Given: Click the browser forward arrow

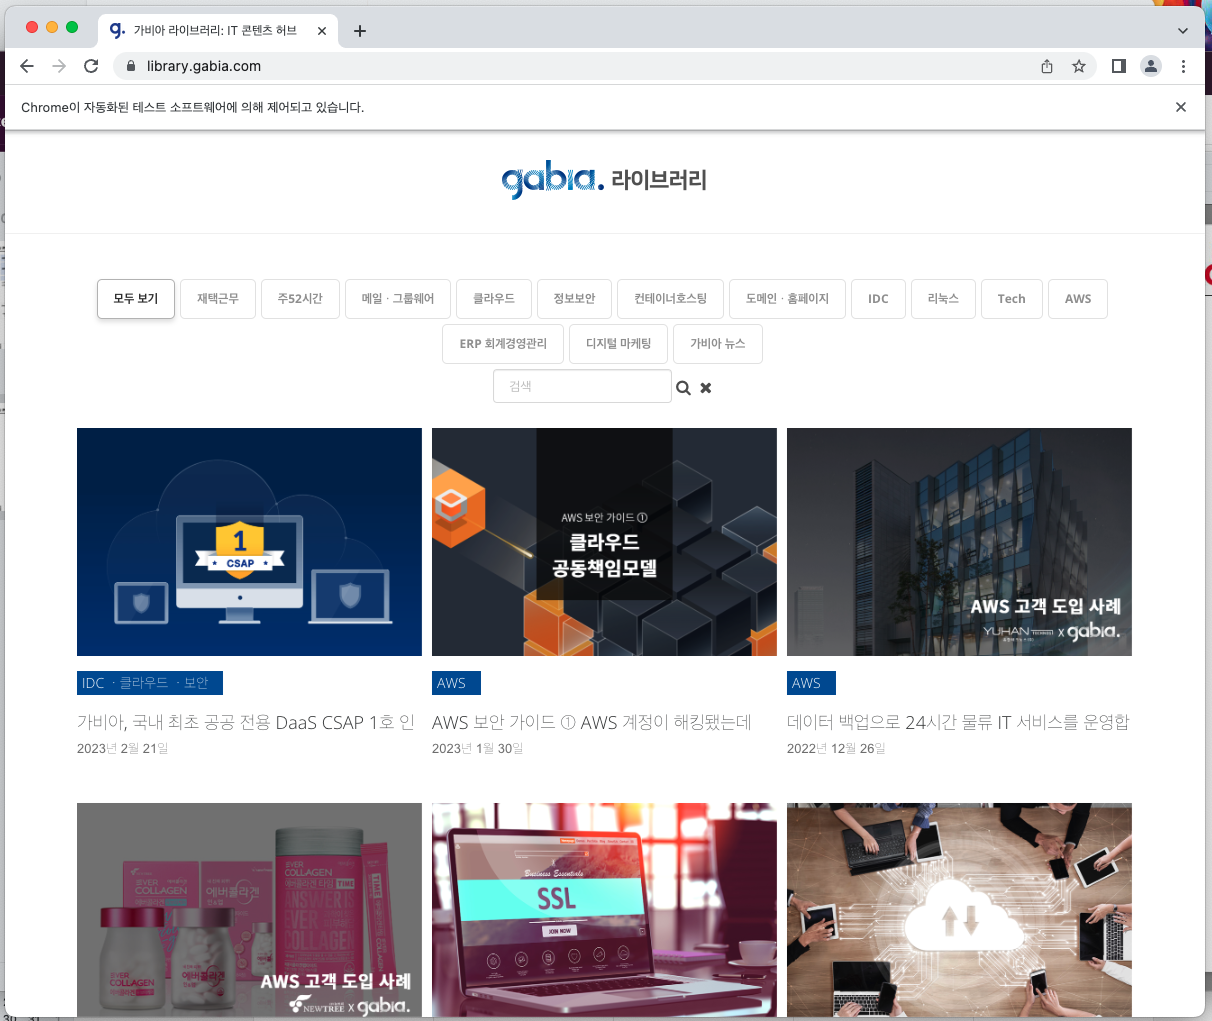Looking at the screenshot, I should (59, 66).
